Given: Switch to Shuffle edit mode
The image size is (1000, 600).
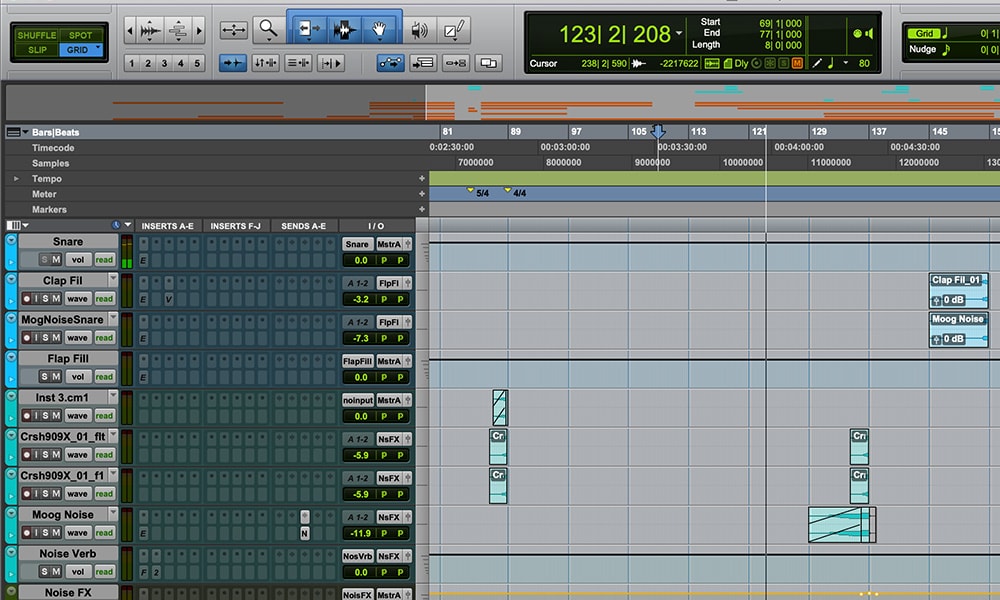Looking at the screenshot, I should (37, 35).
